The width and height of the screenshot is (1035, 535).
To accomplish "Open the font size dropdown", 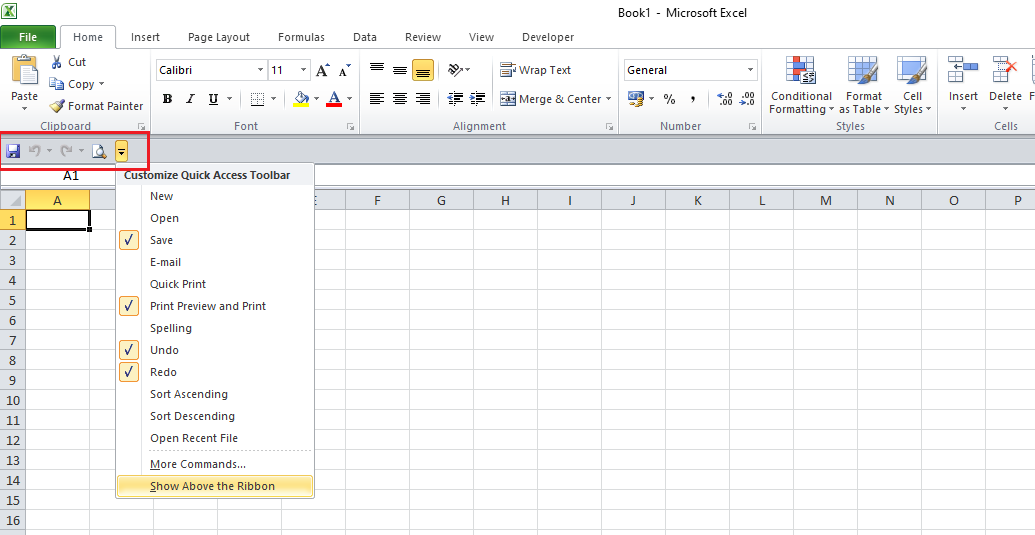I will (x=304, y=70).
